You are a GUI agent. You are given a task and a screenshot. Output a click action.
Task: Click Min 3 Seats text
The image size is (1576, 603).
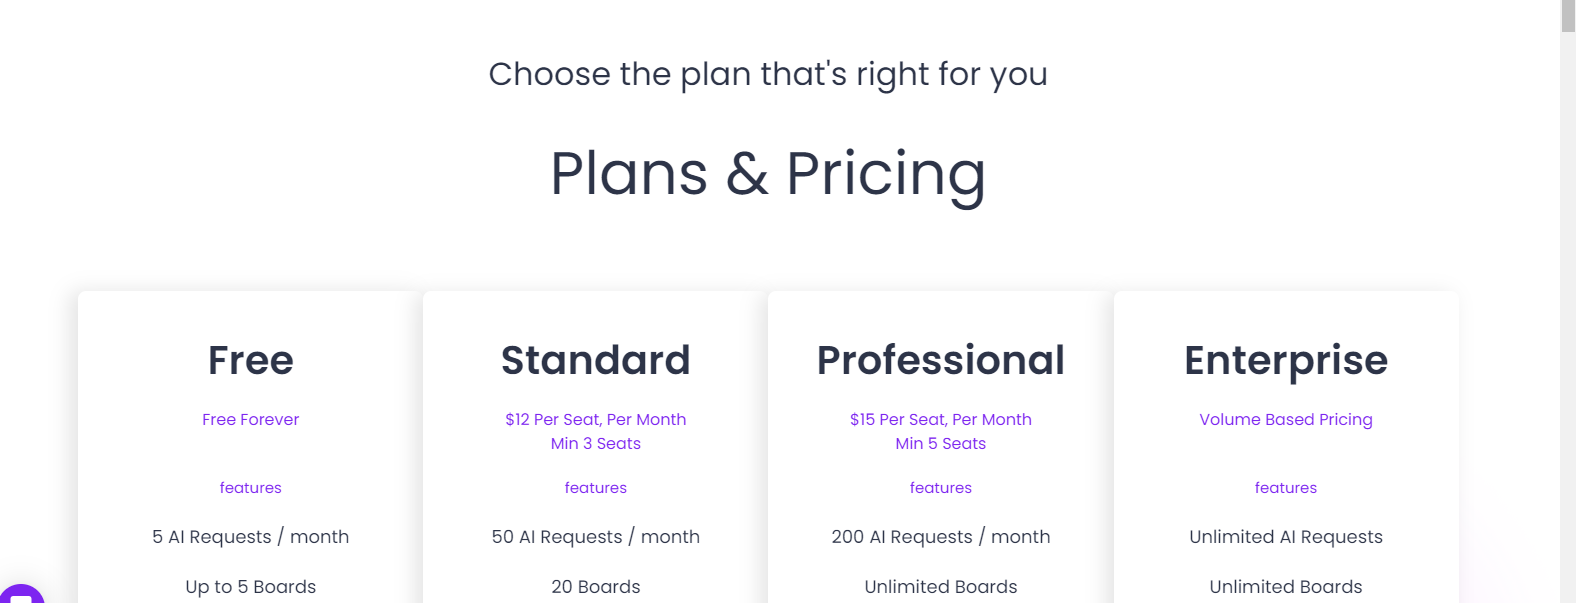[x=596, y=444]
